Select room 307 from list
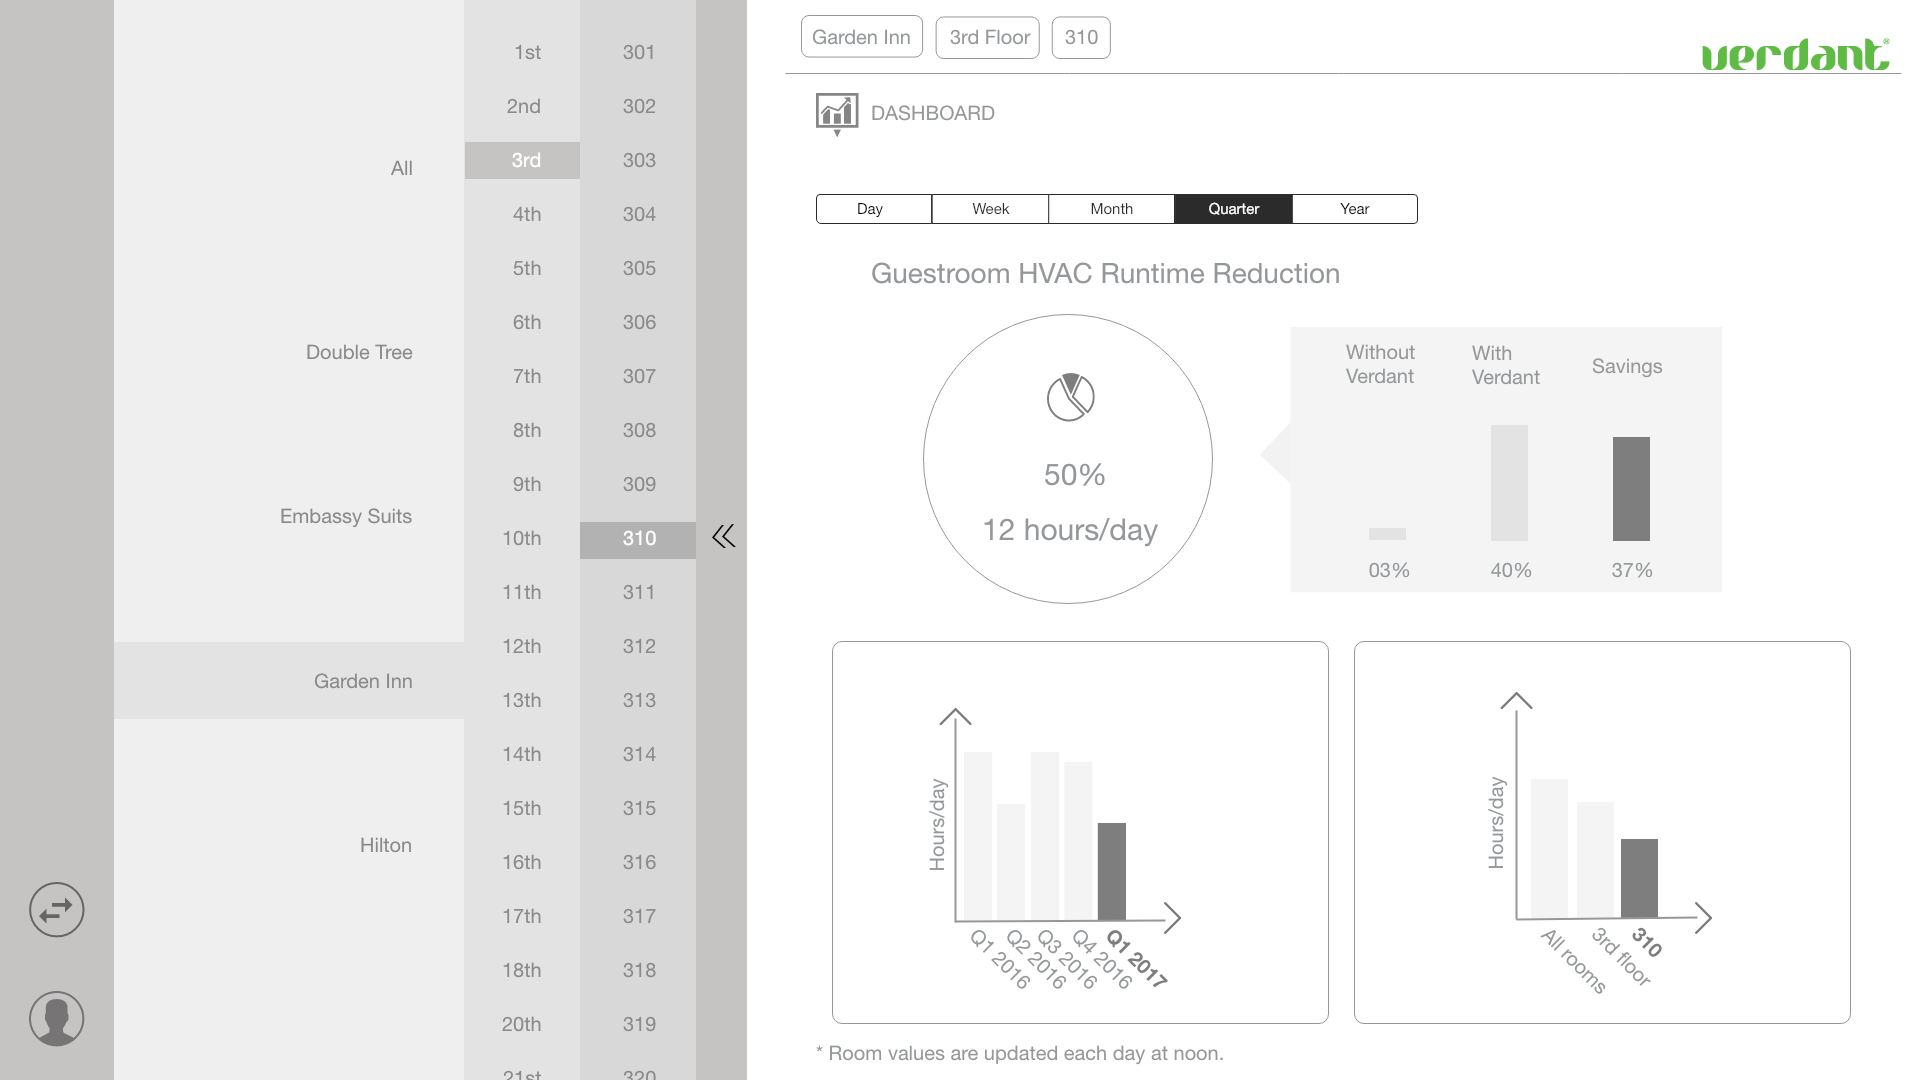The height and width of the screenshot is (1080, 1920). pyautogui.click(x=639, y=376)
